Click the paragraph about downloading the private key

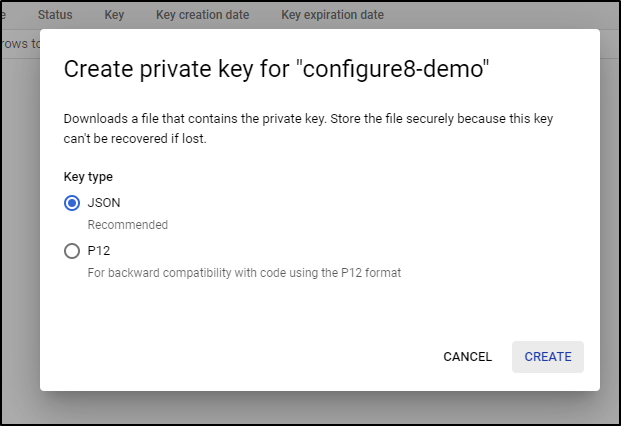[x=308, y=128]
